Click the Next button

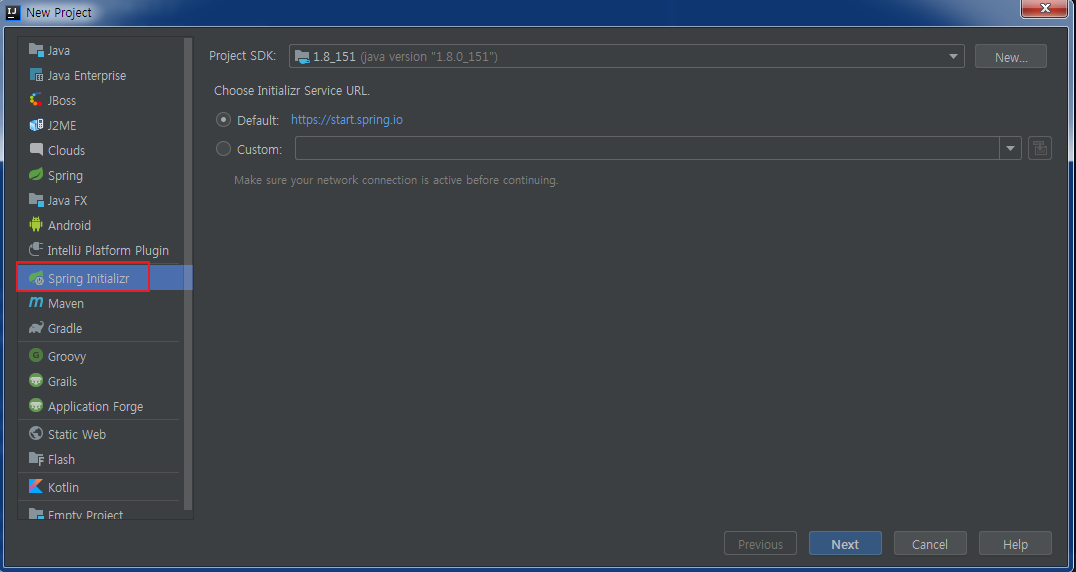pyautogui.click(x=845, y=544)
